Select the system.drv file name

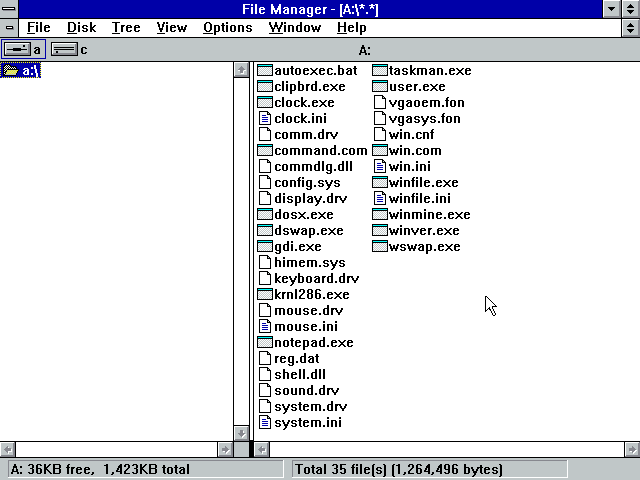pos(311,407)
